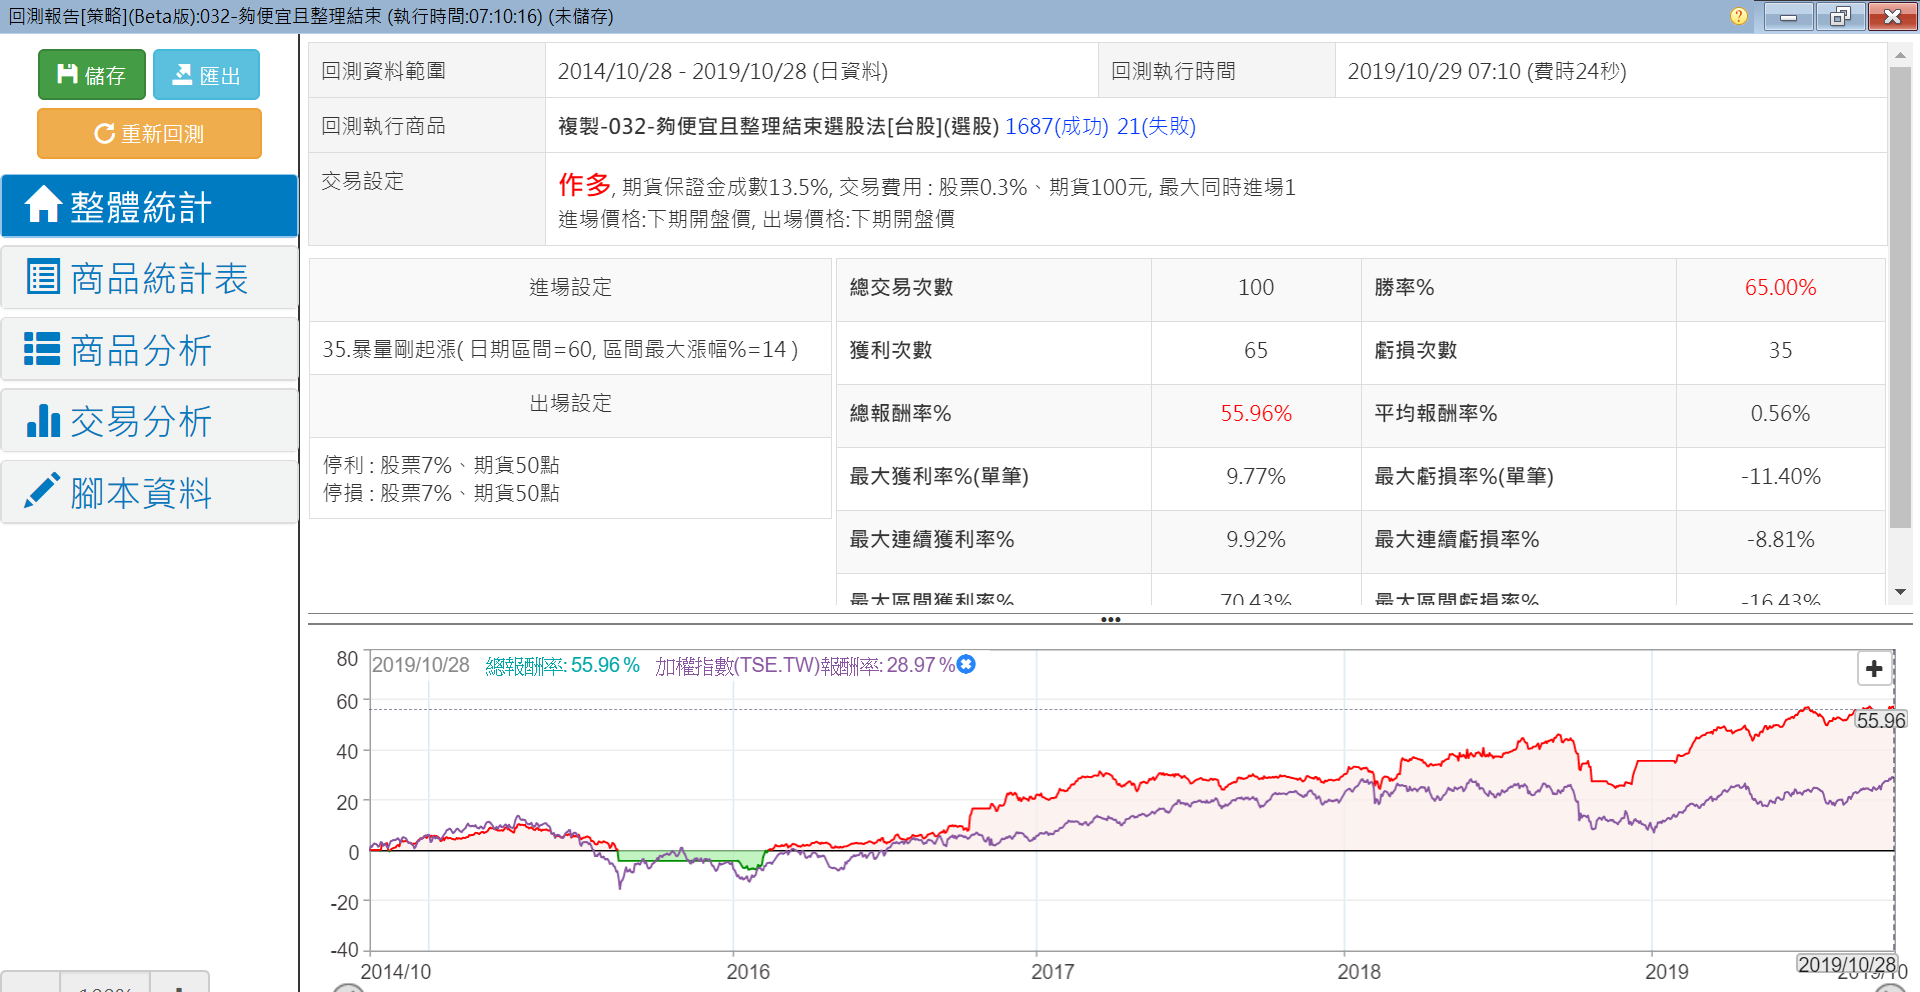Screen dimensions: 1920x992
Task: Select the 交易分析 trade analysis tab
Action: pyautogui.click(x=150, y=421)
